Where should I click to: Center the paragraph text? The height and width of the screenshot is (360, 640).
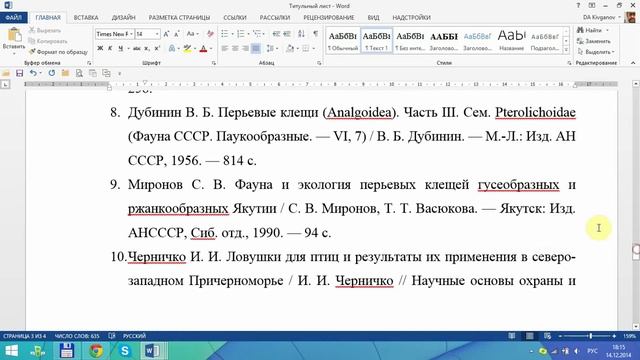235,49
